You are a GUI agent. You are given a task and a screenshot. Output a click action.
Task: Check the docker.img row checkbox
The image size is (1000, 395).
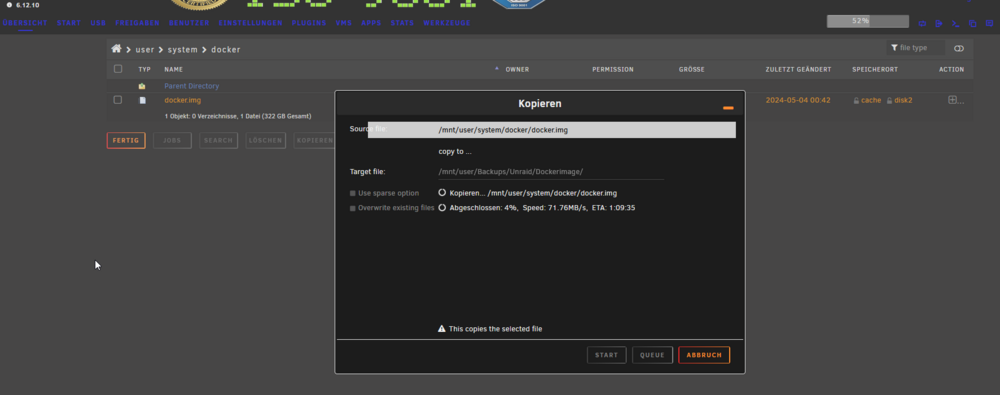(x=118, y=100)
